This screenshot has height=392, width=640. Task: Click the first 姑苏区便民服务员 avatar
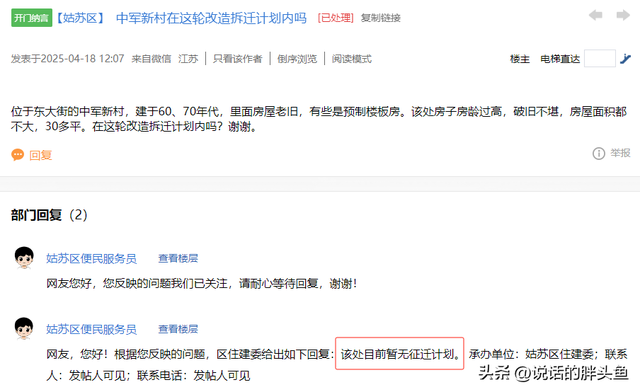(x=24, y=258)
